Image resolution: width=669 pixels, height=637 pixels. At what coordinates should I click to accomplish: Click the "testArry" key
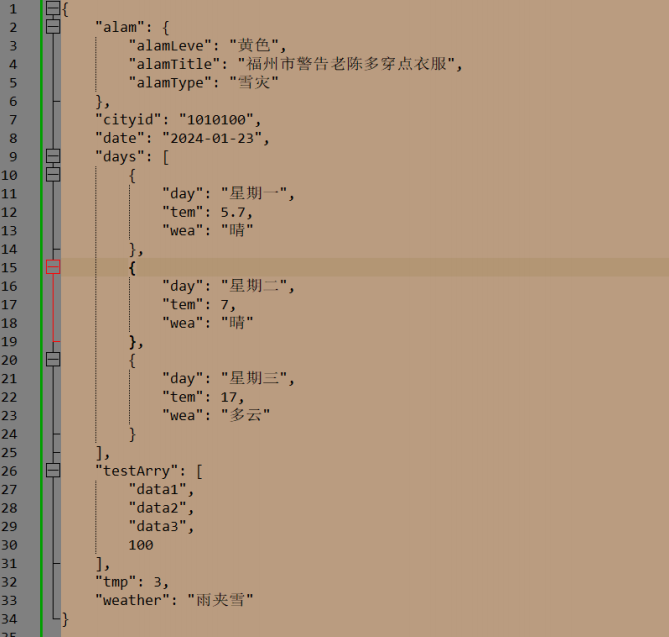pyautogui.click(x=137, y=471)
